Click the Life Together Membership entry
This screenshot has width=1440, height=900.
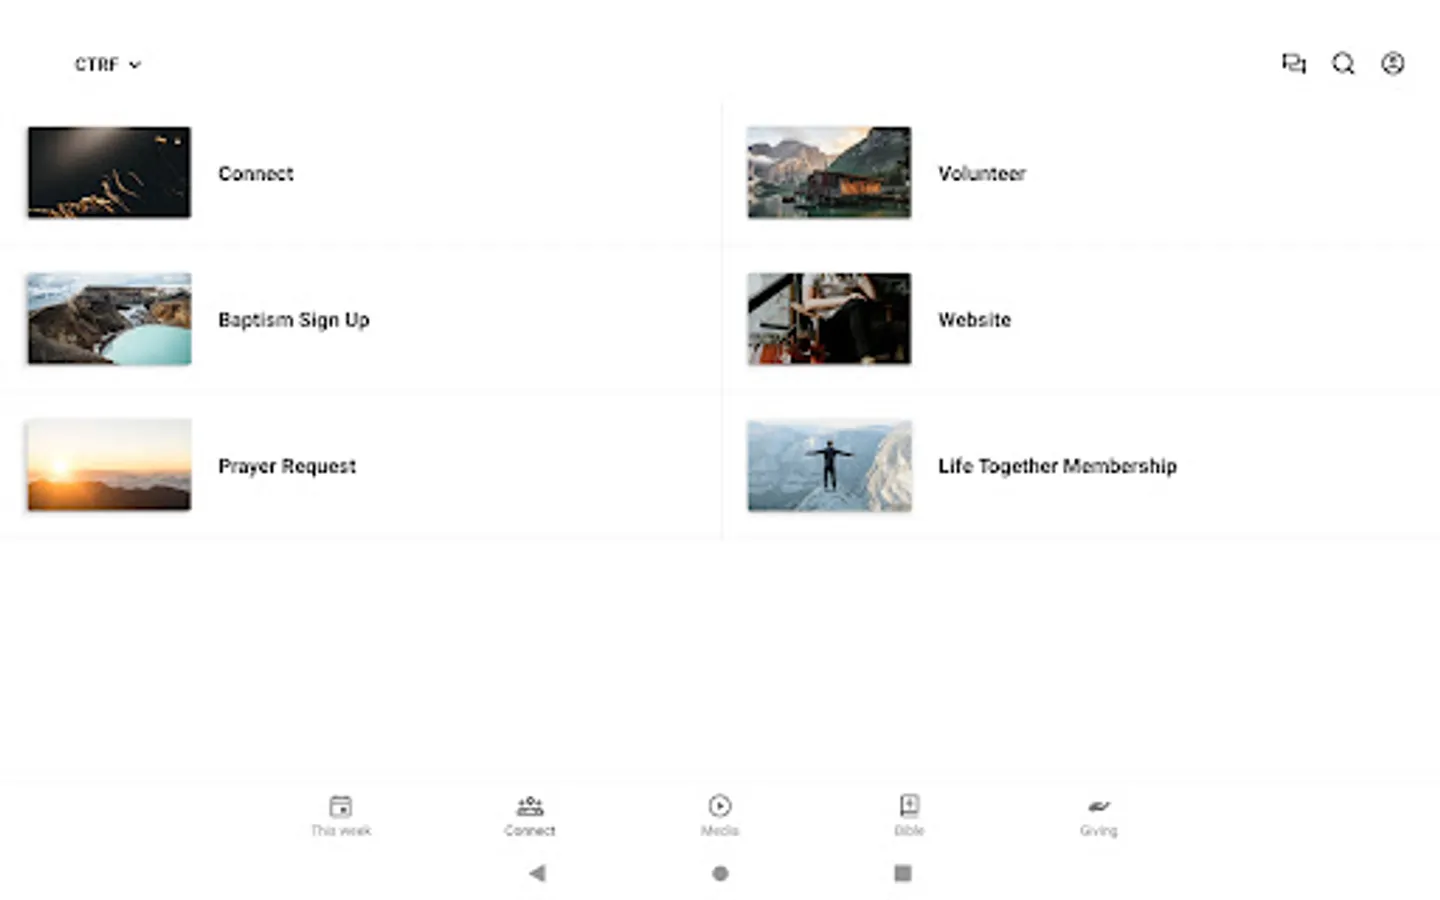pos(1057,466)
